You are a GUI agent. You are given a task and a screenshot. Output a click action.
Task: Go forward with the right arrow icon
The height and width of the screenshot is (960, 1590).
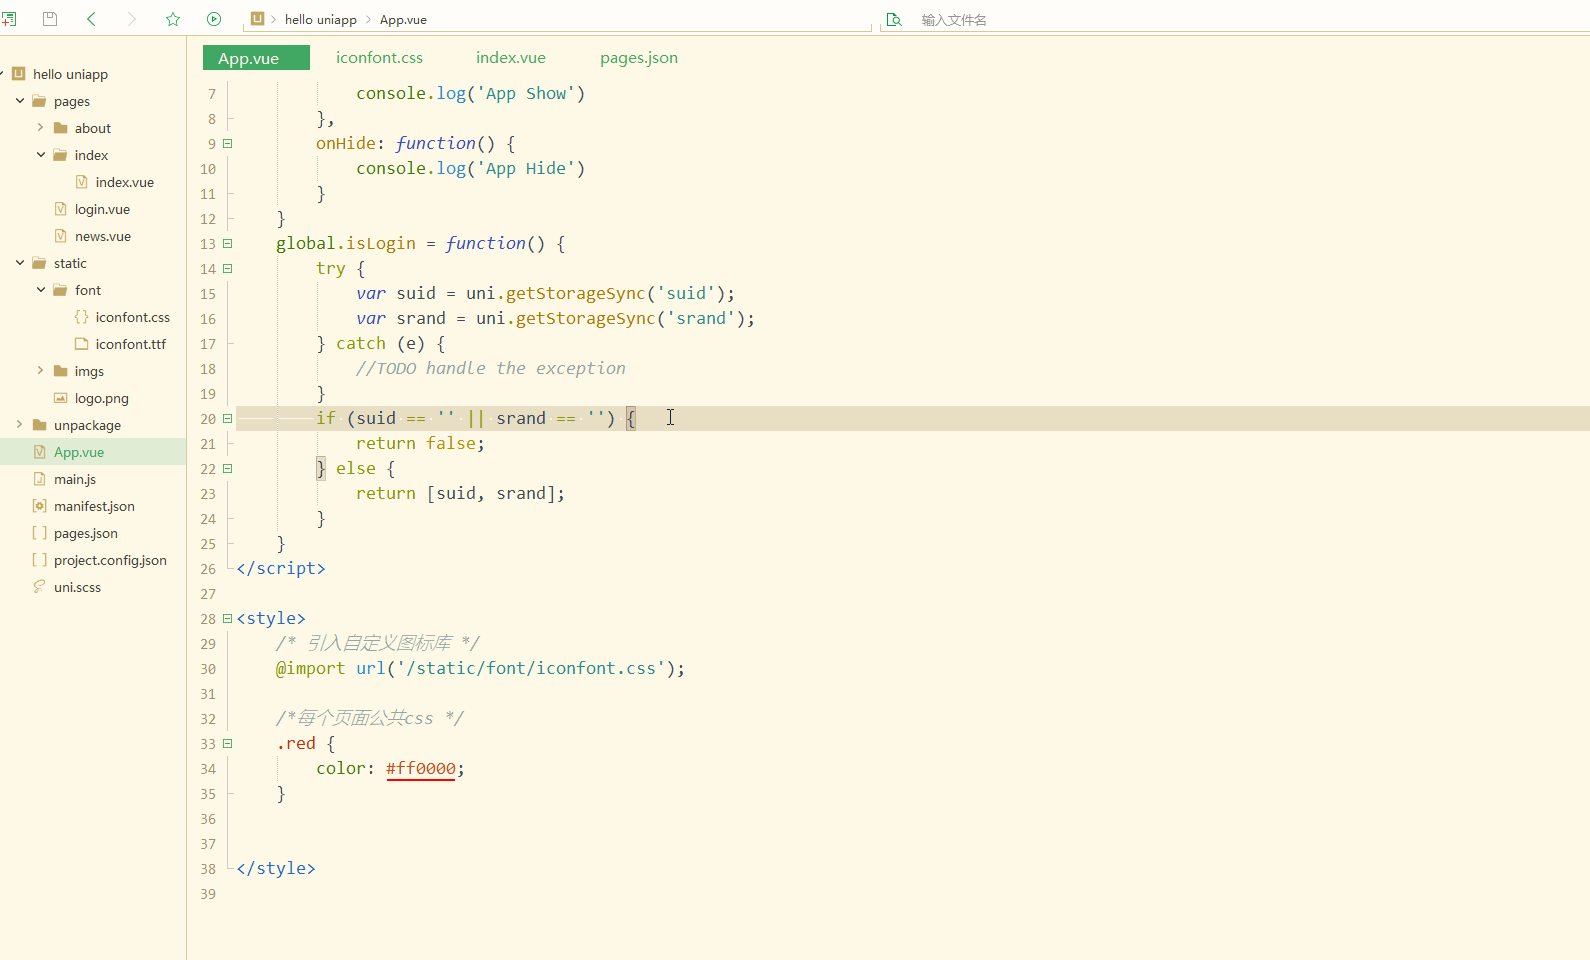coord(132,19)
